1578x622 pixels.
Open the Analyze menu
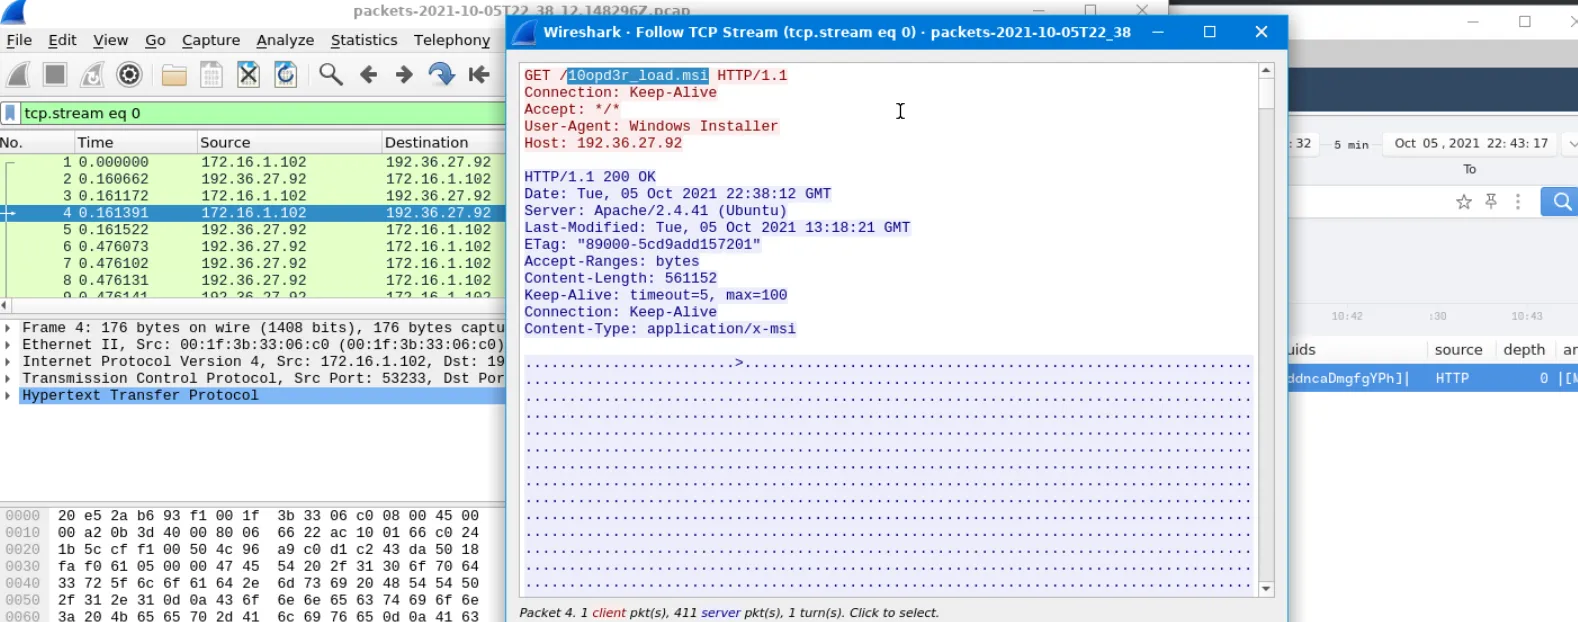[x=285, y=40]
